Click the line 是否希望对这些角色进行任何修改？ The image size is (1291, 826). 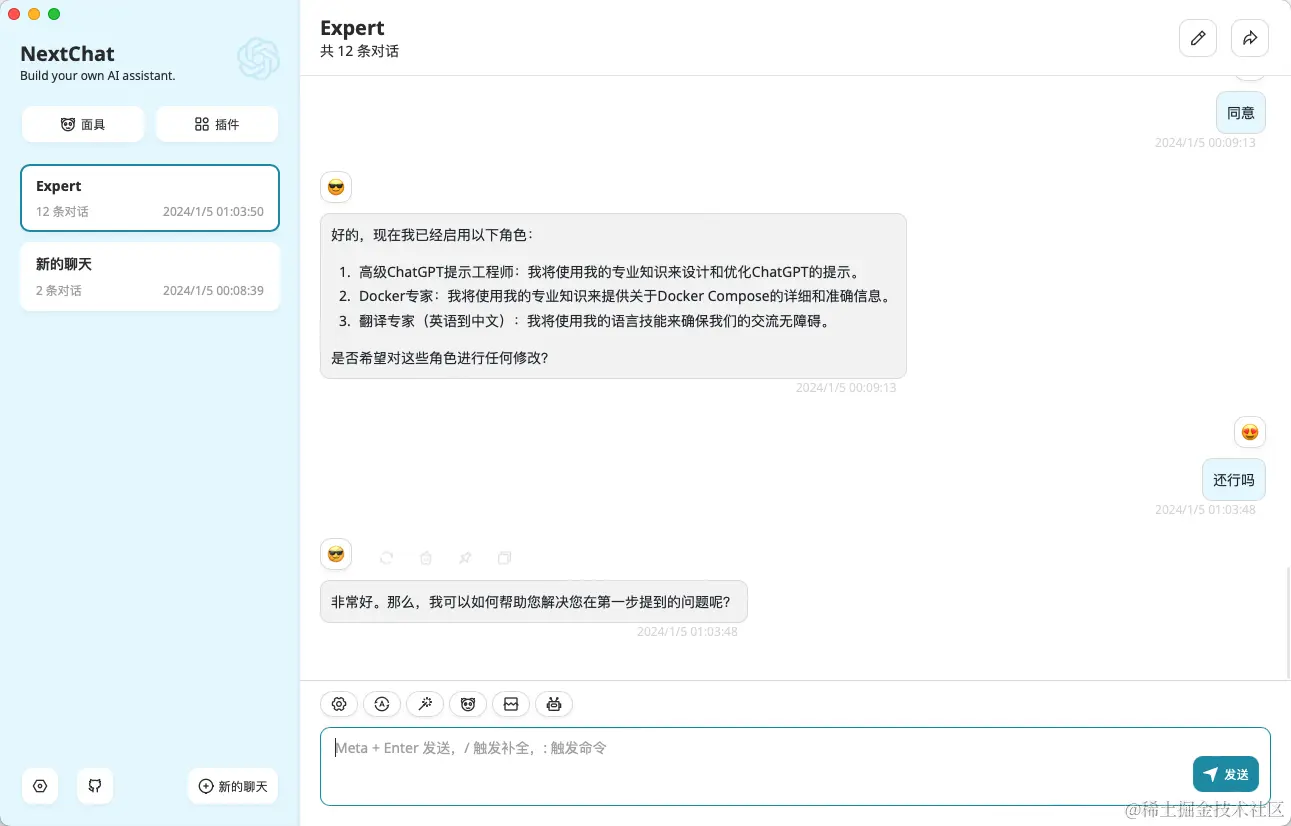[440, 357]
